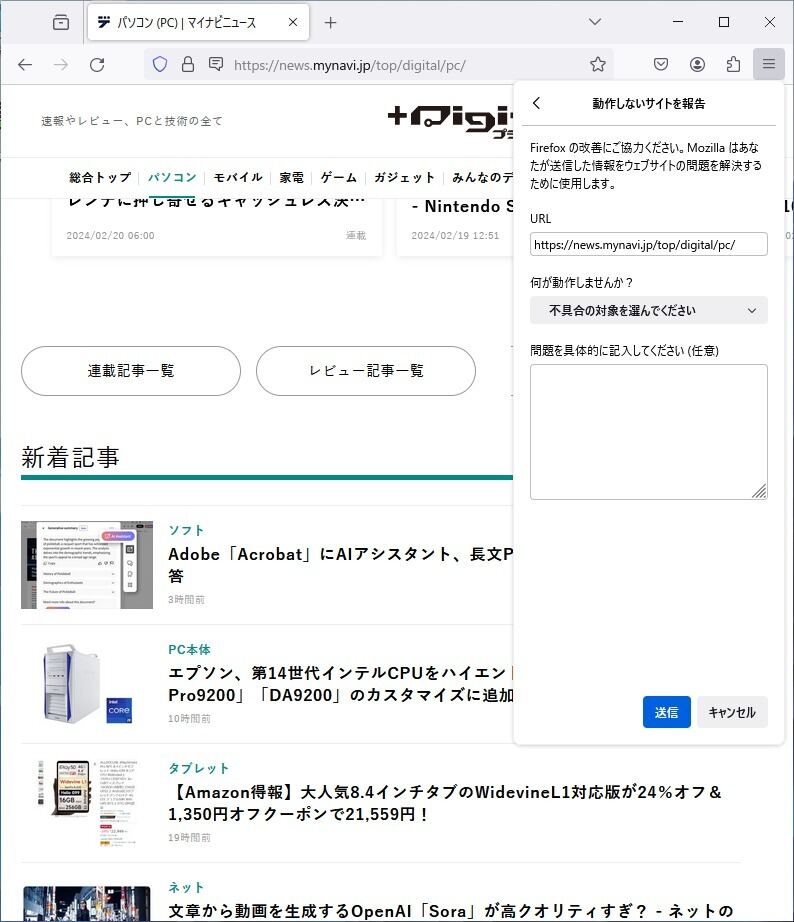Open the ネット category link
Screen dimensions: 794x922
pyautogui.click(x=186, y=887)
